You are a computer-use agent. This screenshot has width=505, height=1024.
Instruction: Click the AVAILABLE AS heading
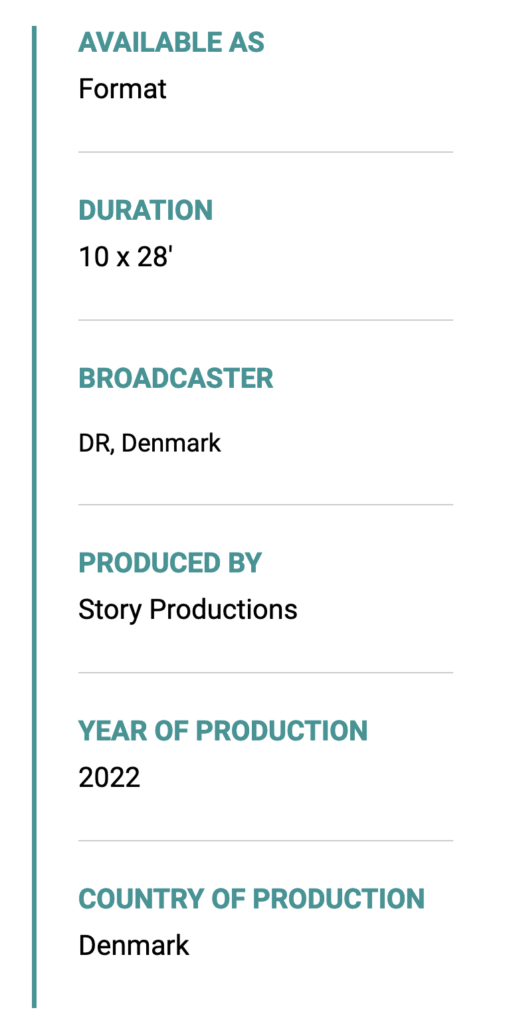click(x=171, y=43)
